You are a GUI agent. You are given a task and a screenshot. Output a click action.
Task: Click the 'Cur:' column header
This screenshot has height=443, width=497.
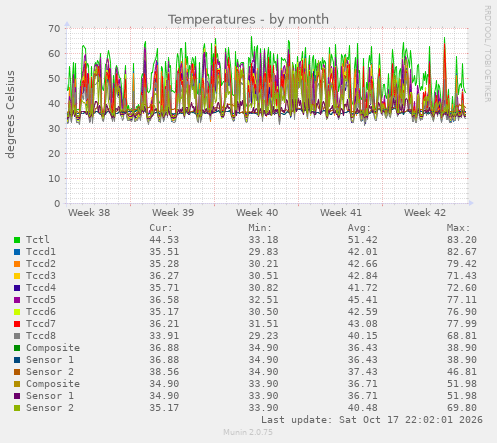(161, 228)
